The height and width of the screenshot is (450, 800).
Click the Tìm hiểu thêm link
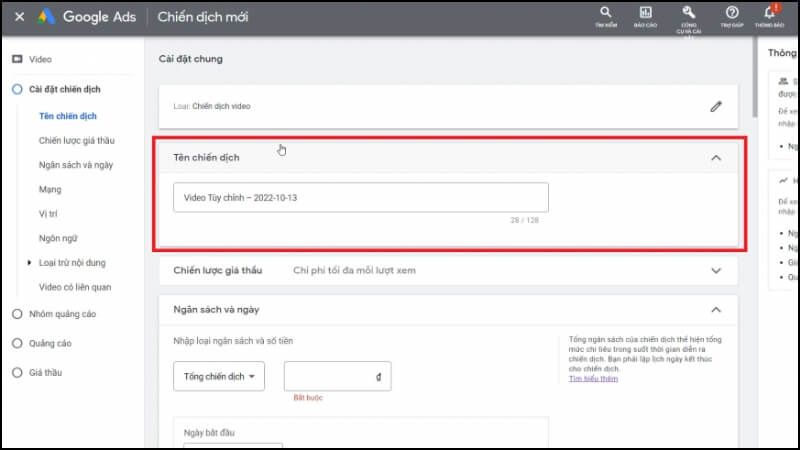[593, 379]
